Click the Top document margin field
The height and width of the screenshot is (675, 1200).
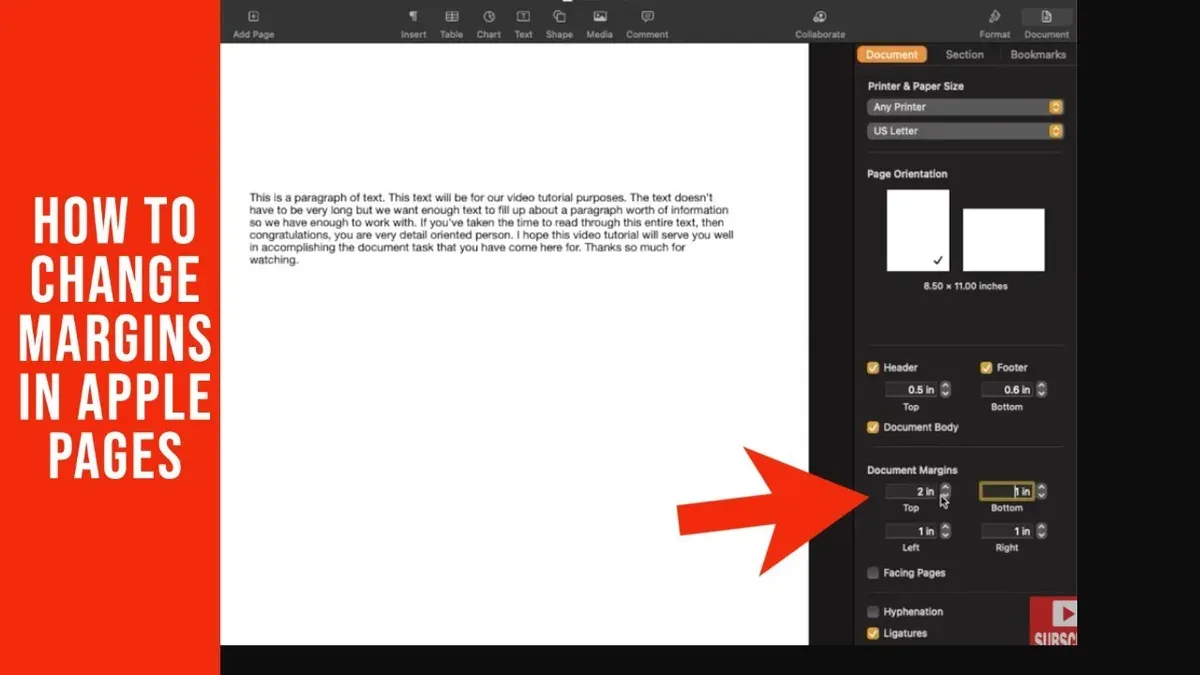912,491
